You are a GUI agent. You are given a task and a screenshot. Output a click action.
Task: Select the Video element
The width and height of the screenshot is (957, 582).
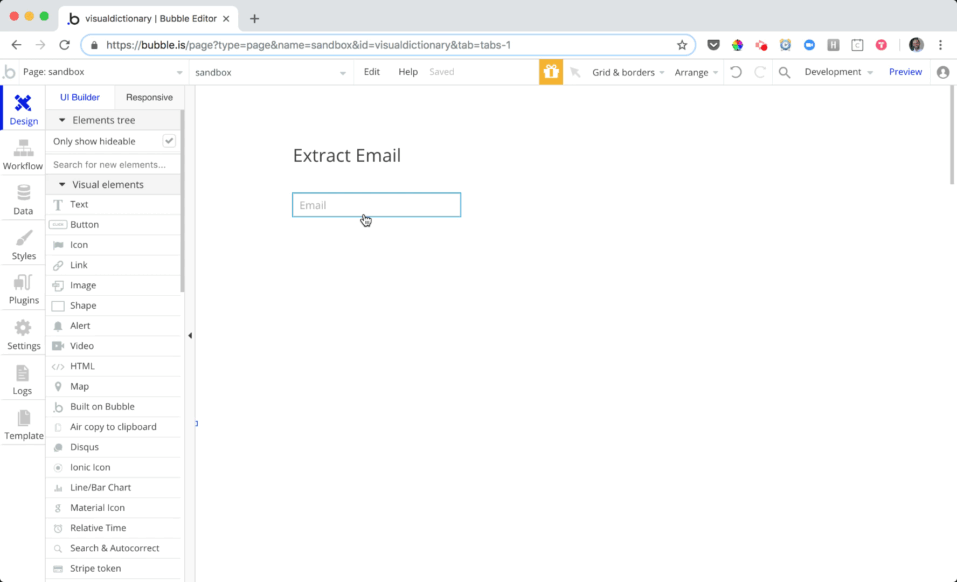coord(114,346)
